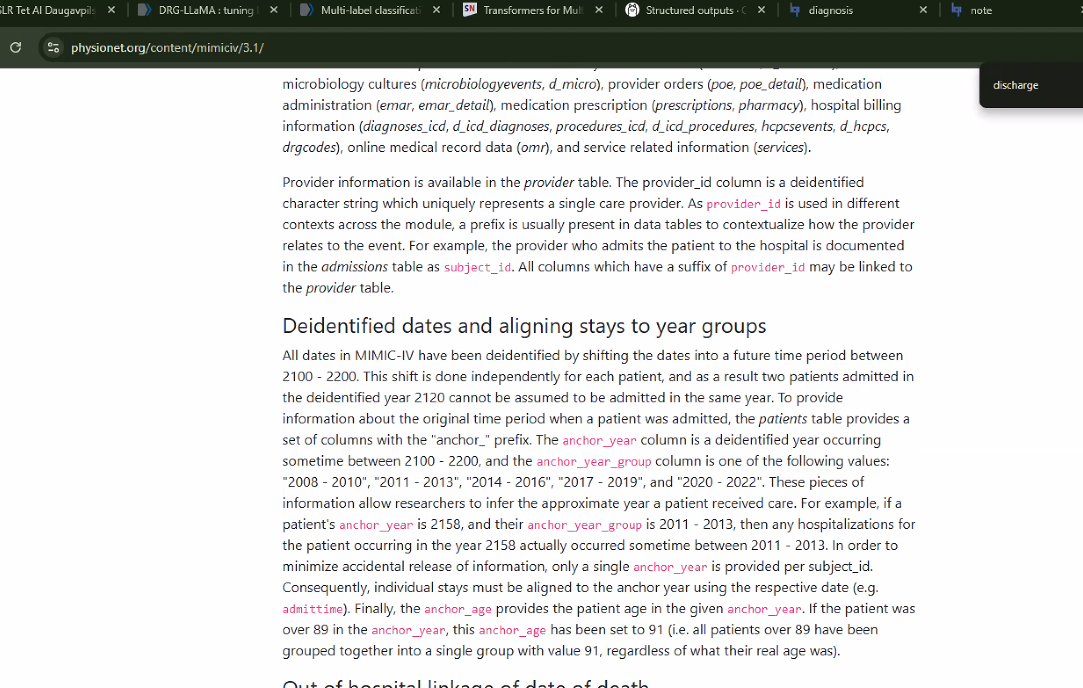The height and width of the screenshot is (688, 1083).
Task: Click the italic table name 'procedures_icd'
Action: [x=601, y=126]
